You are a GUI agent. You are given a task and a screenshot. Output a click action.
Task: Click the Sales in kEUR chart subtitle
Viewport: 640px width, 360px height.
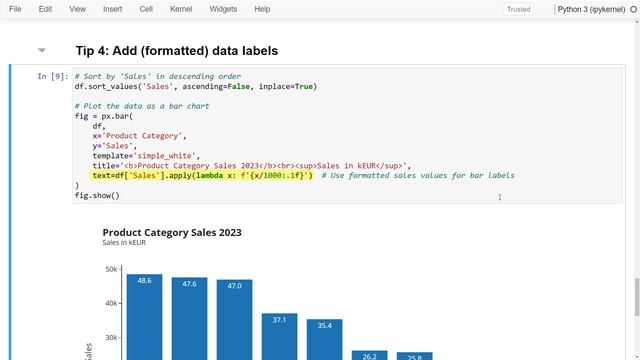[x=124, y=242]
